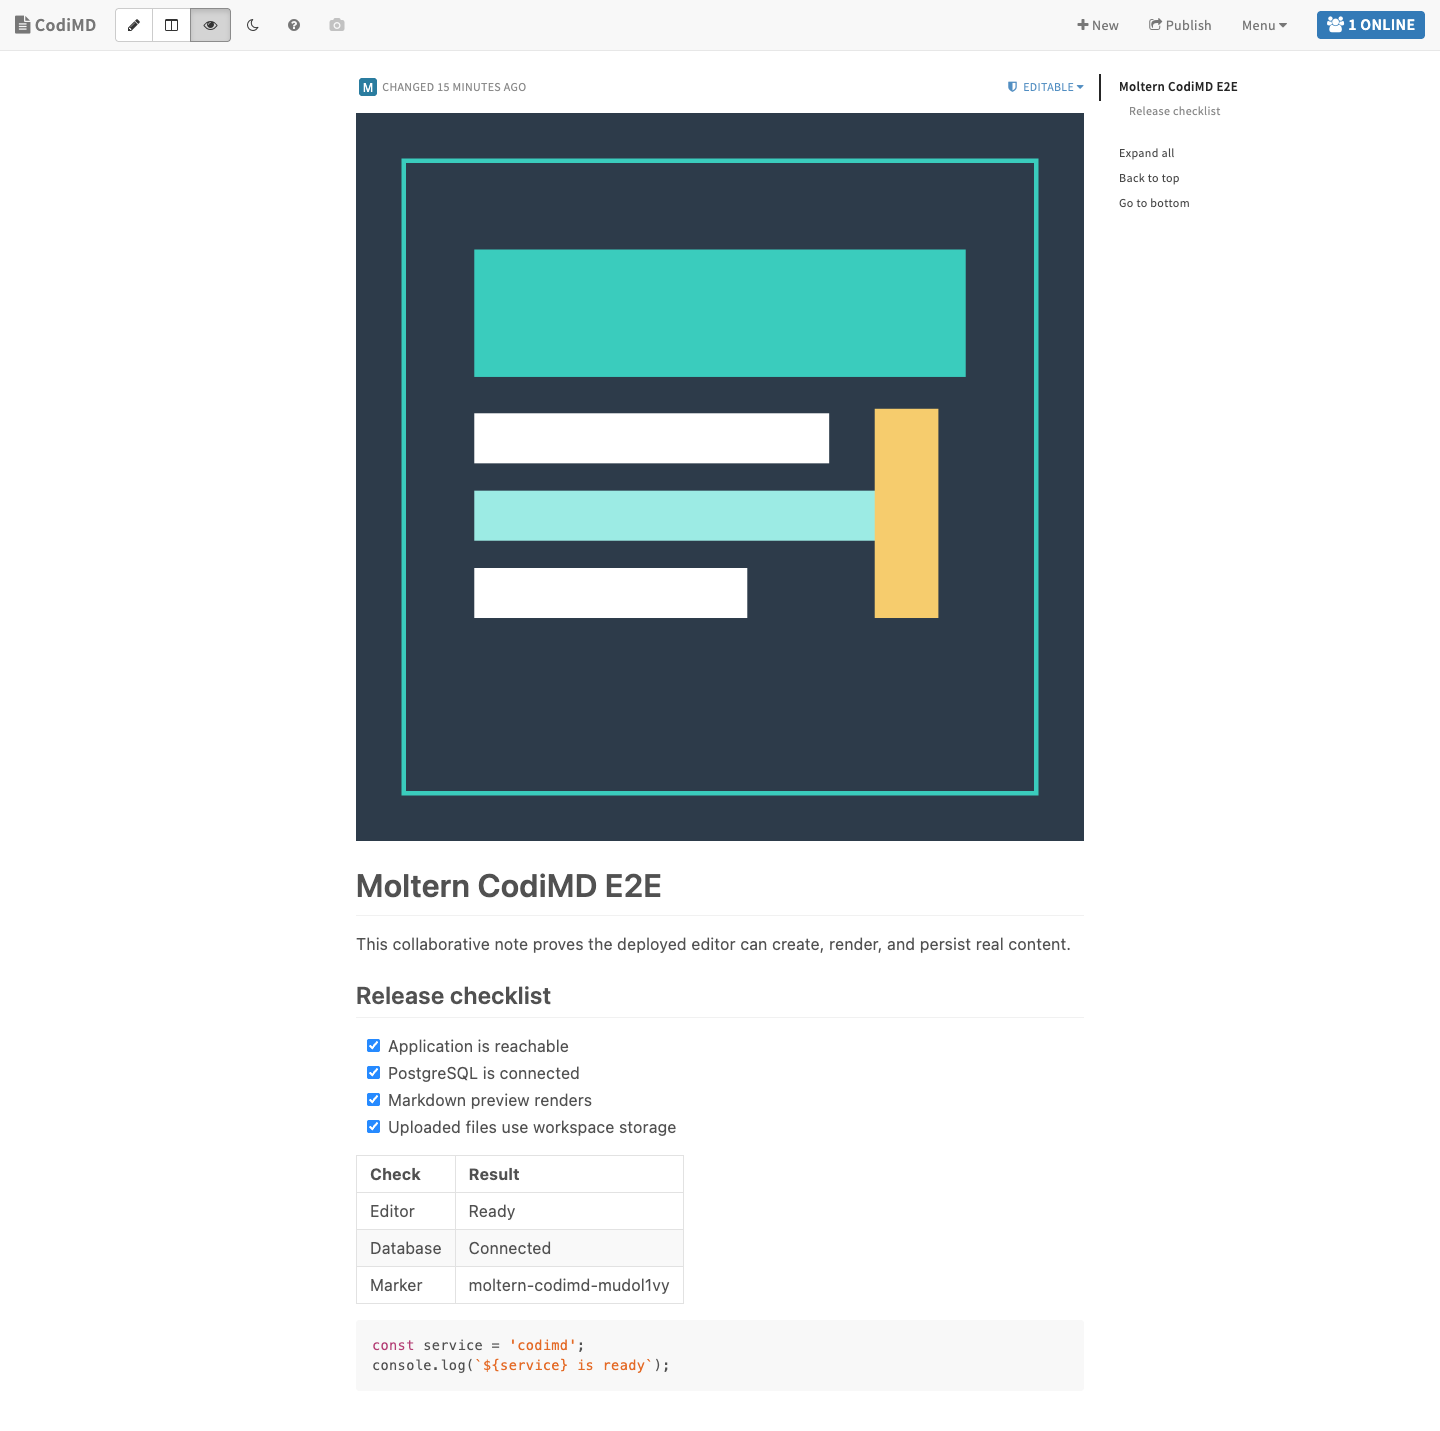The width and height of the screenshot is (1440, 1431).
Task: Select the Ready table cell
Action: click(x=569, y=1211)
